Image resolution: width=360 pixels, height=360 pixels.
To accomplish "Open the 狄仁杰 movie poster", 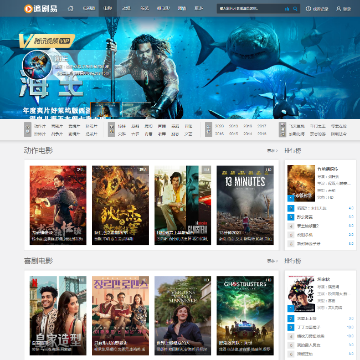I will click(x=120, y=205).
